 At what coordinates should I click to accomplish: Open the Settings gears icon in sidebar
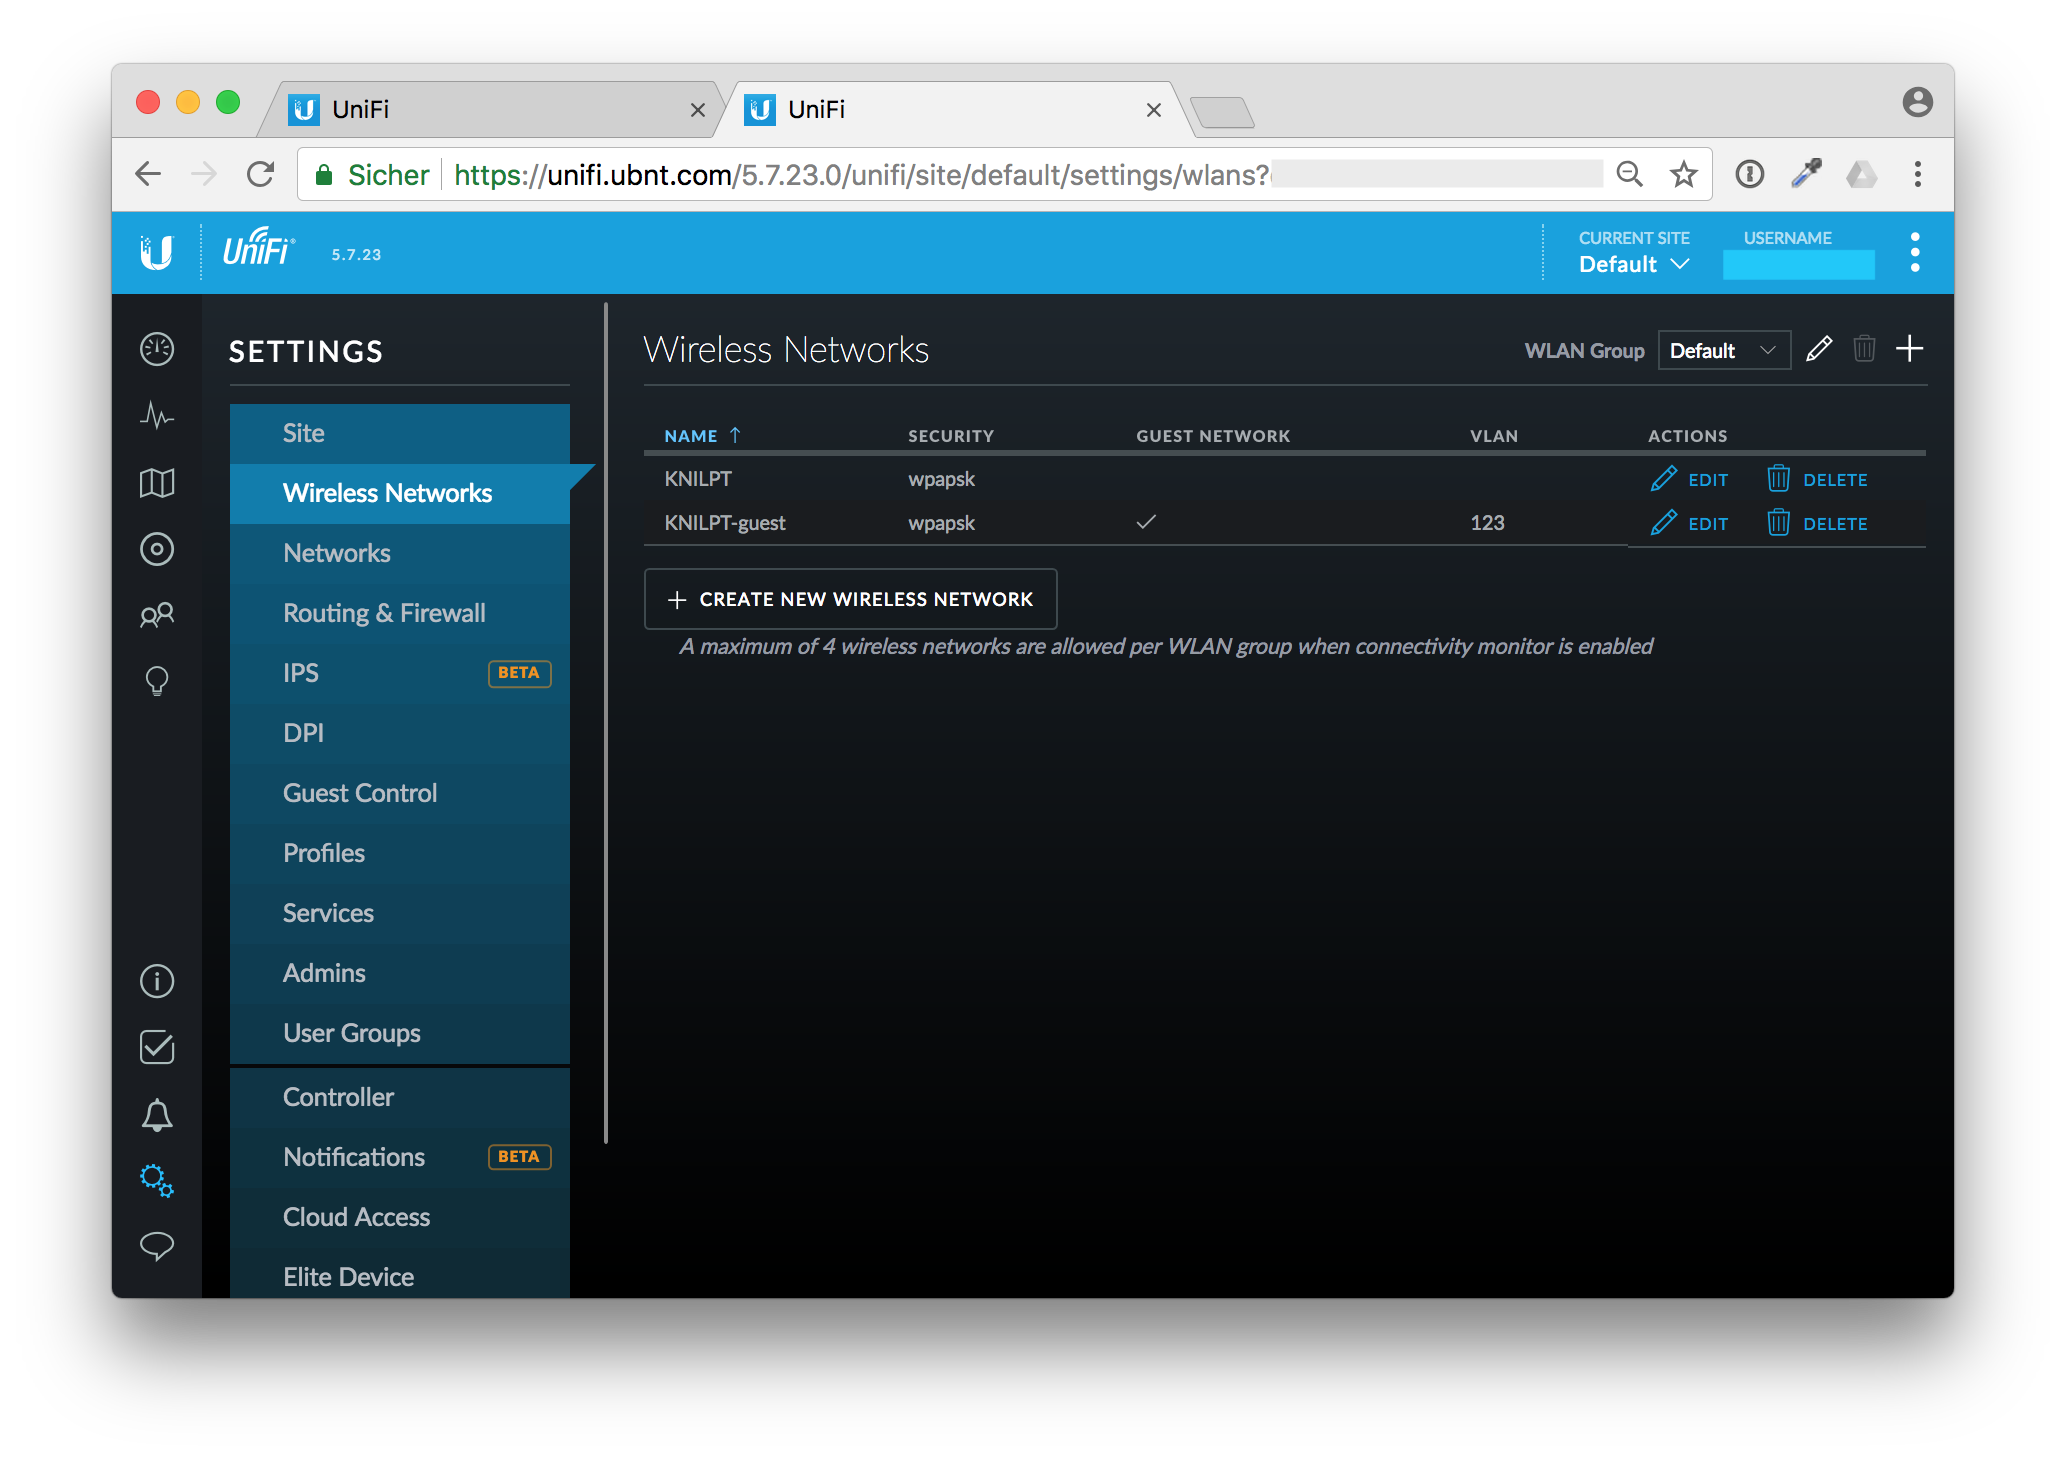(x=157, y=1181)
